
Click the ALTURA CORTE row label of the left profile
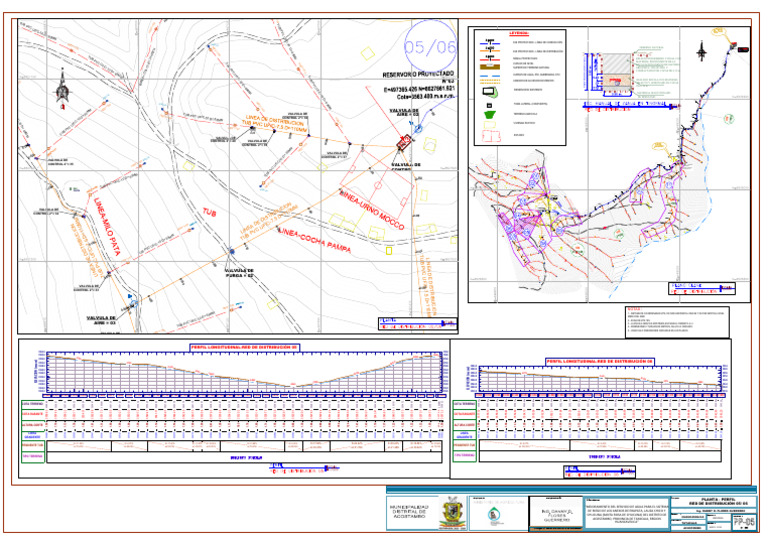pyautogui.click(x=32, y=424)
